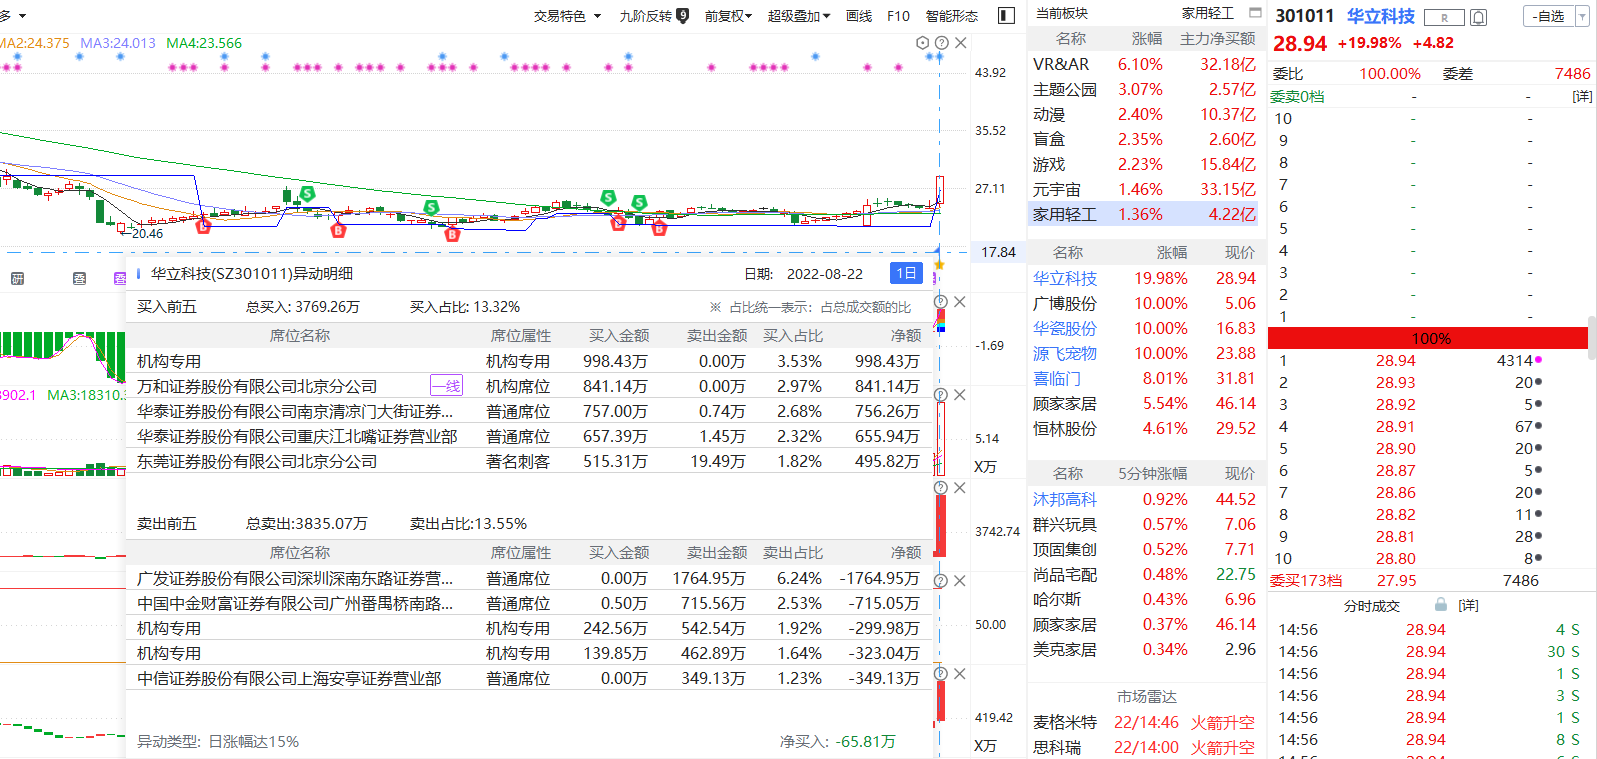Click the green S sell signal near 27.11
Screen dimensions: 1597x759
pyautogui.click(x=307, y=193)
